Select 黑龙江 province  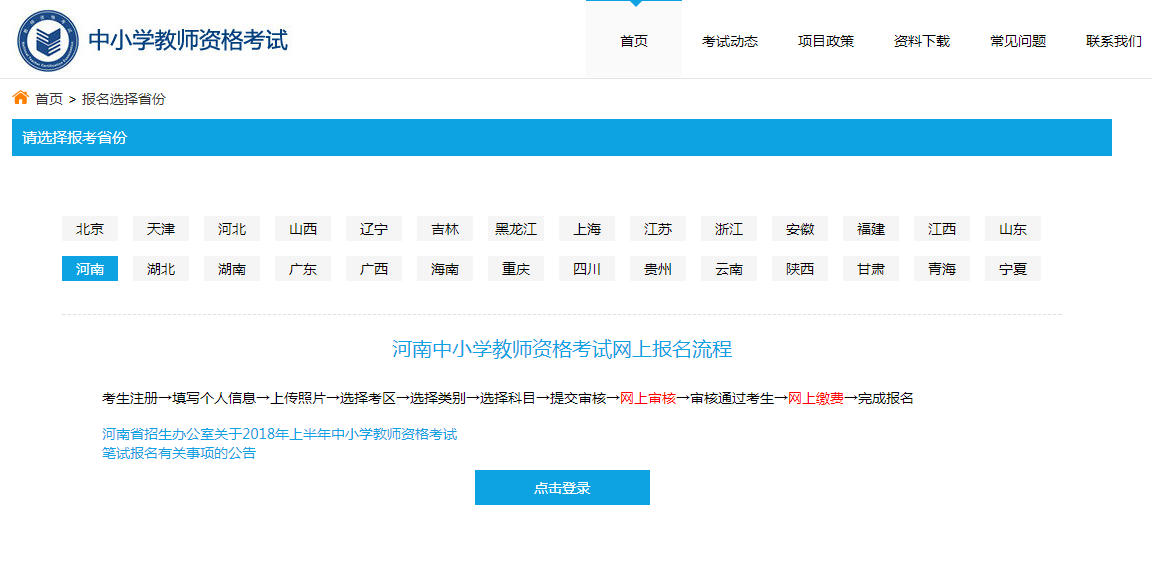click(516, 229)
